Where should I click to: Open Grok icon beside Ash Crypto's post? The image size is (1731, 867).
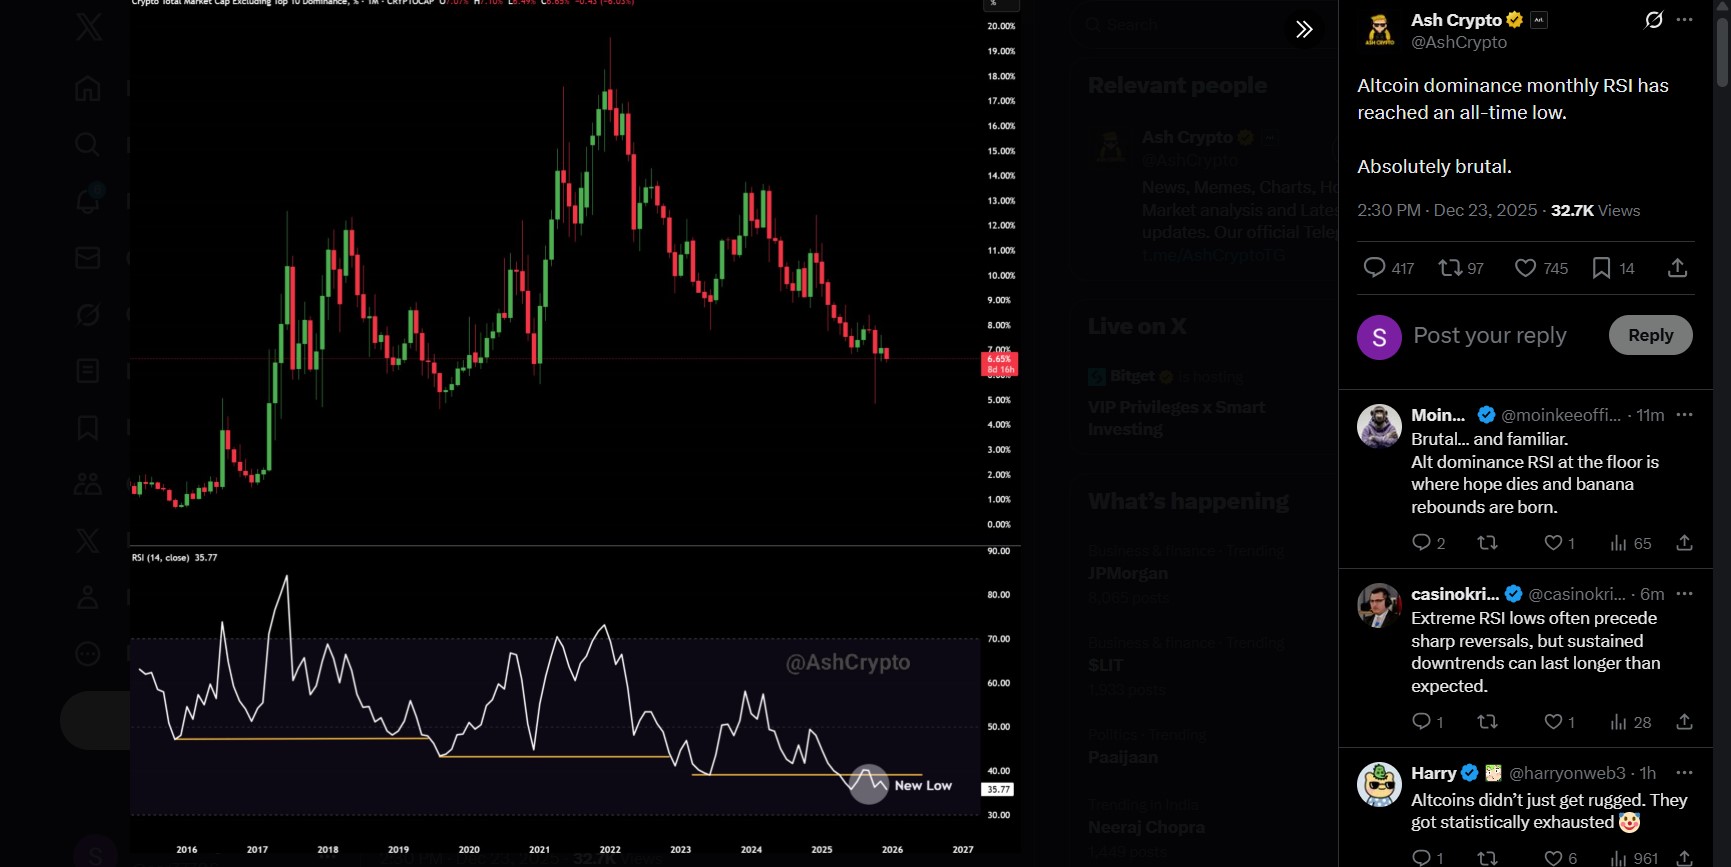(1654, 20)
